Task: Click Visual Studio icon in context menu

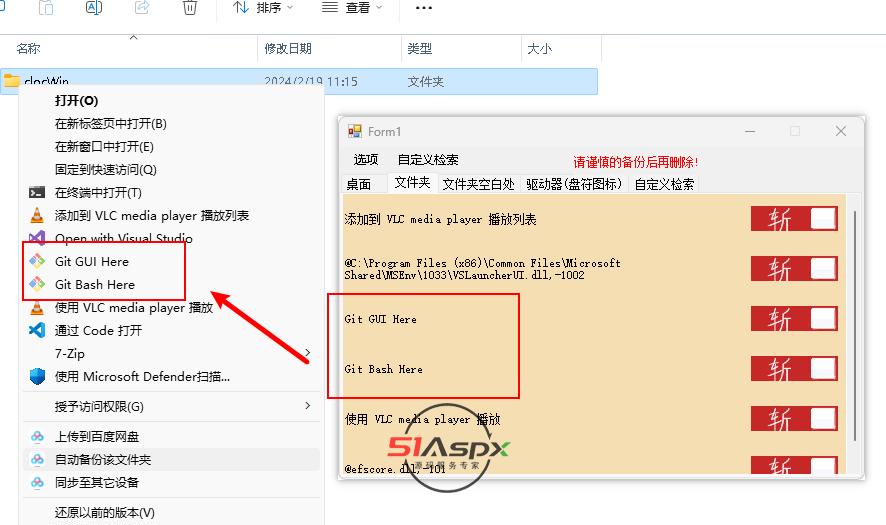Action: 37,238
